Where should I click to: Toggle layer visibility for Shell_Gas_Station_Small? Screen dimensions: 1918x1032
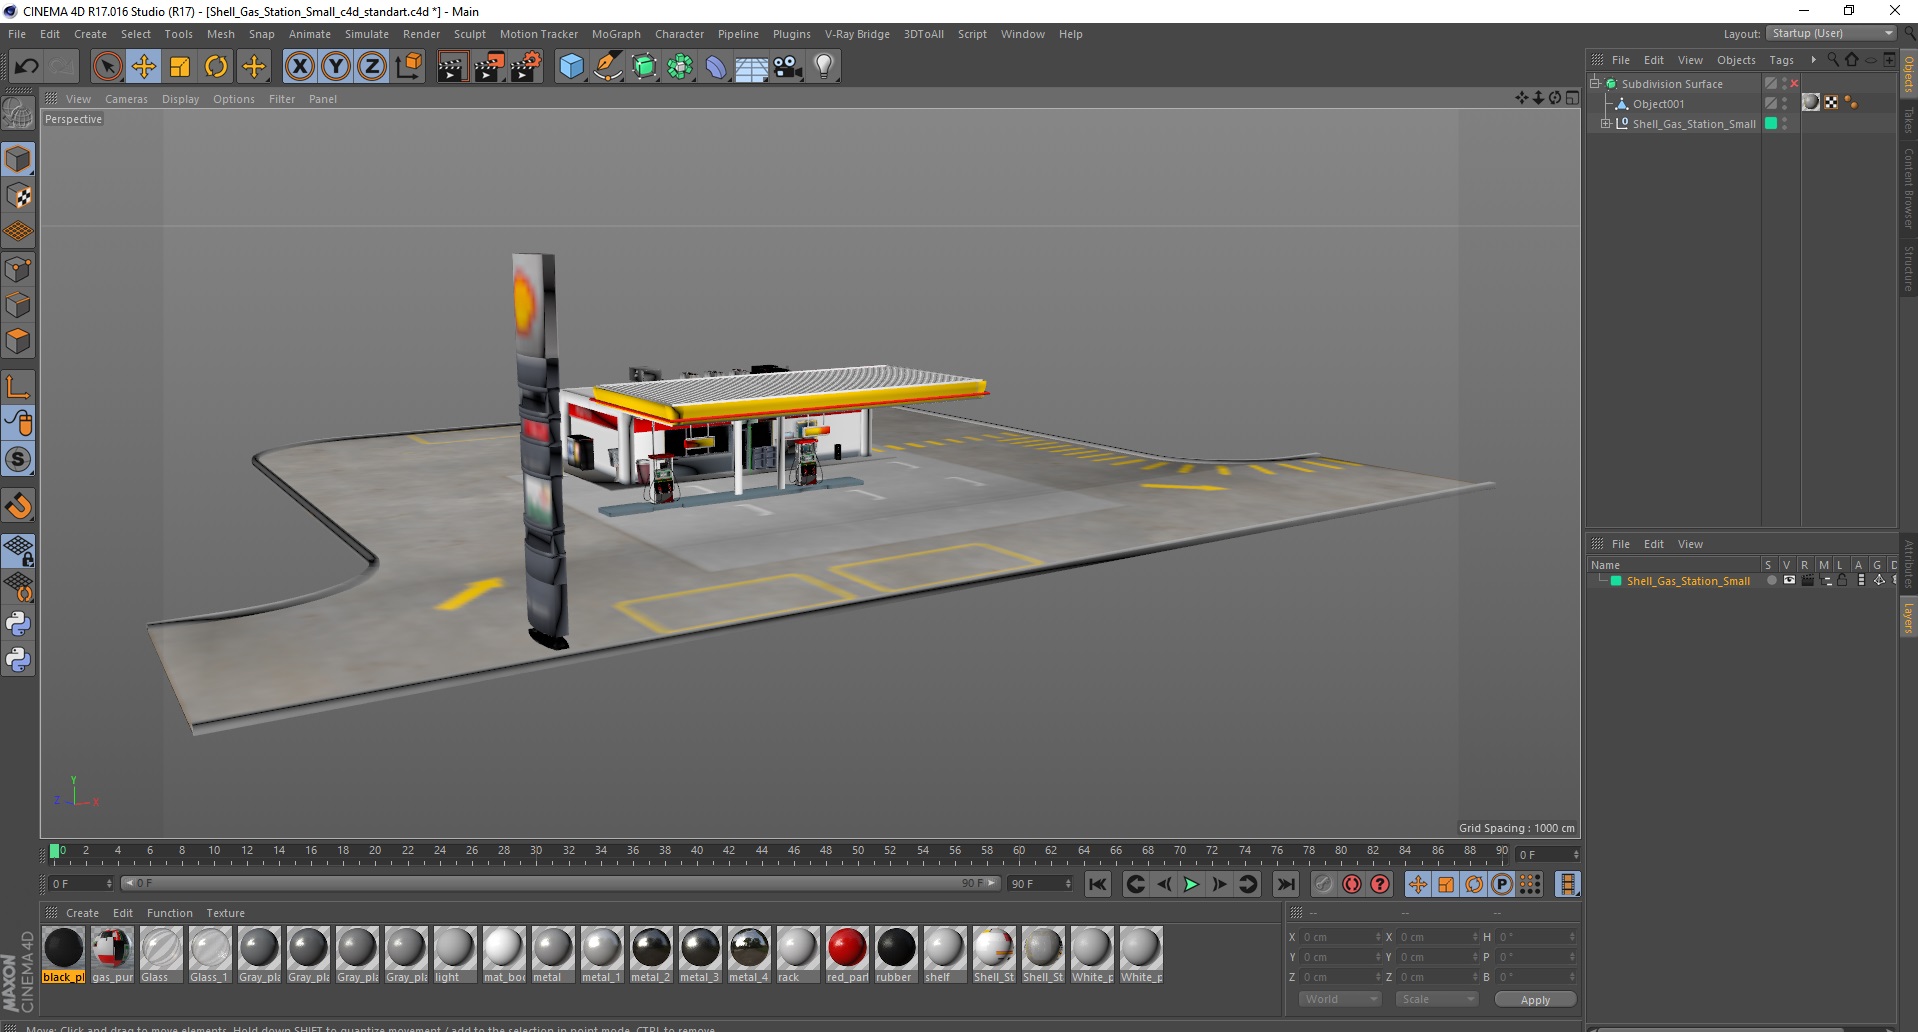[1789, 581]
